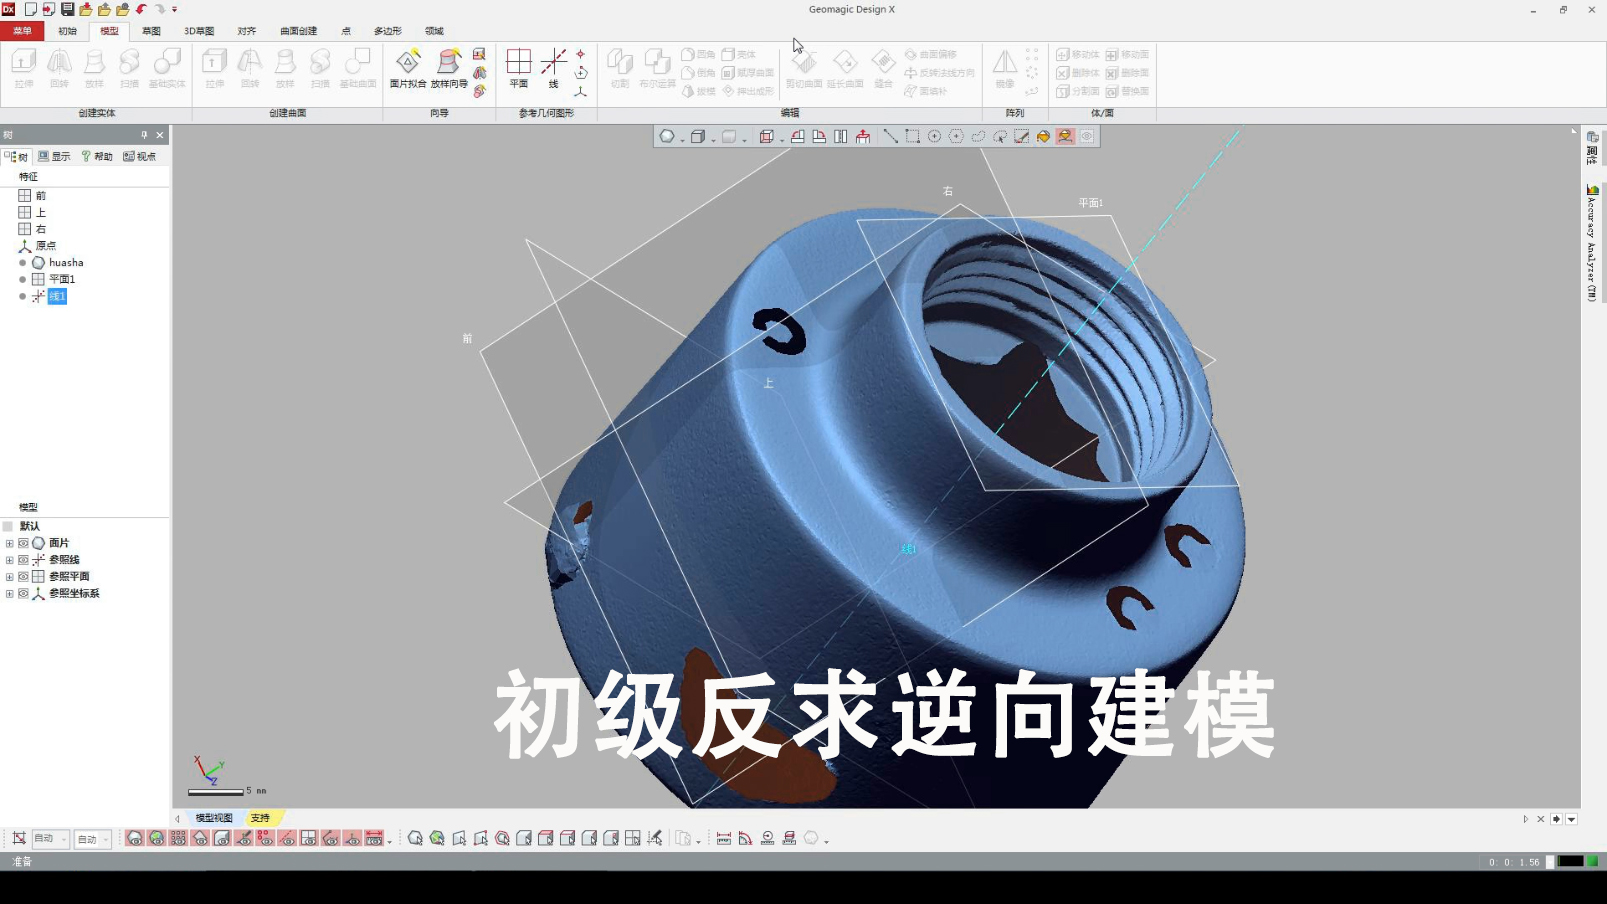The height and width of the screenshot is (904, 1607).
Task: Click the save icon in quick access toolbar
Action: tap(67, 9)
